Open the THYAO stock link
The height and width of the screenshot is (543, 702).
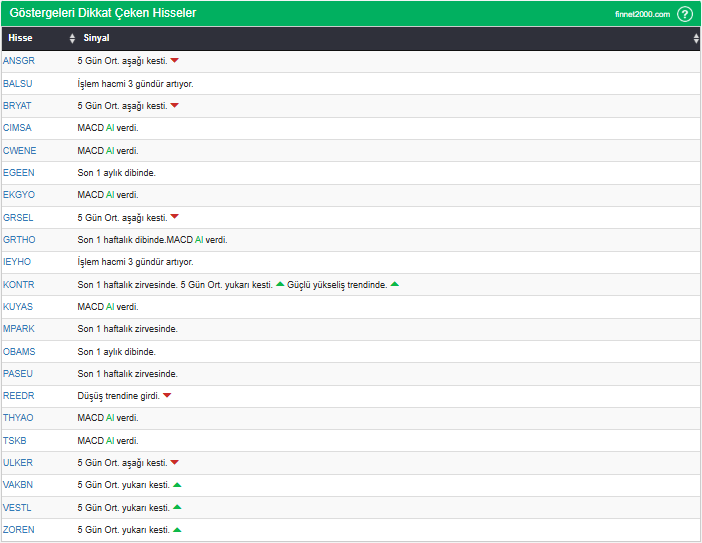[18, 418]
